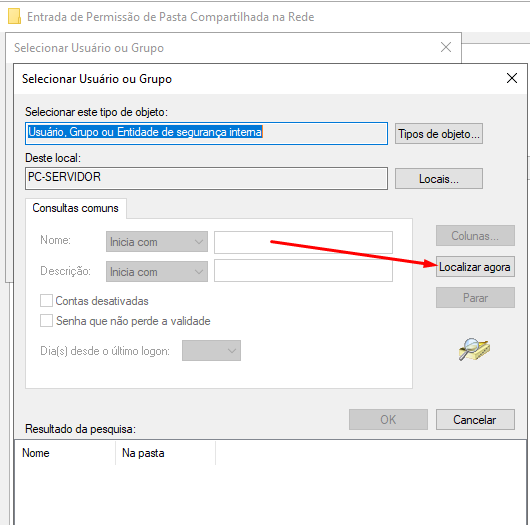Close the background Selecionar Usuário ou Grupo window
Viewport: 530px width, 525px height.
click(x=446, y=47)
